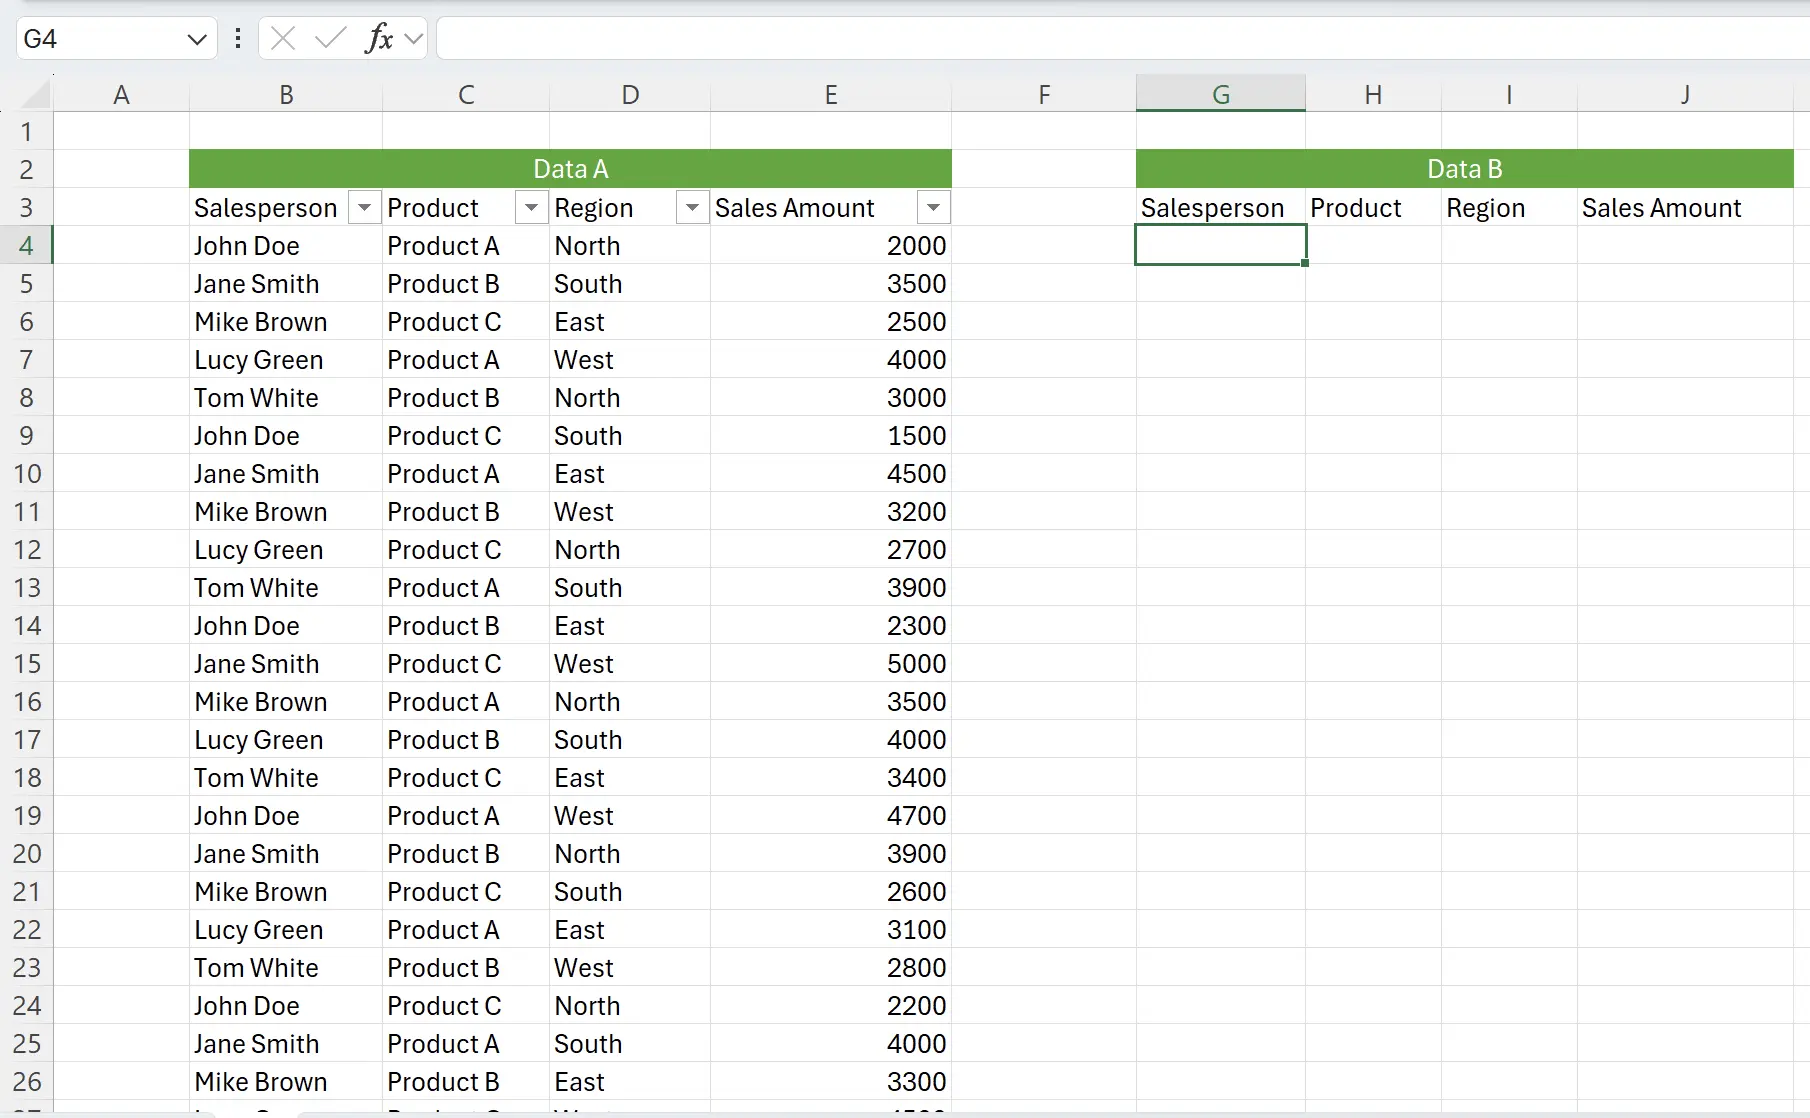This screenshot has height=1118, width=1810.
Task: Select column E header
Action: [830, 95]
